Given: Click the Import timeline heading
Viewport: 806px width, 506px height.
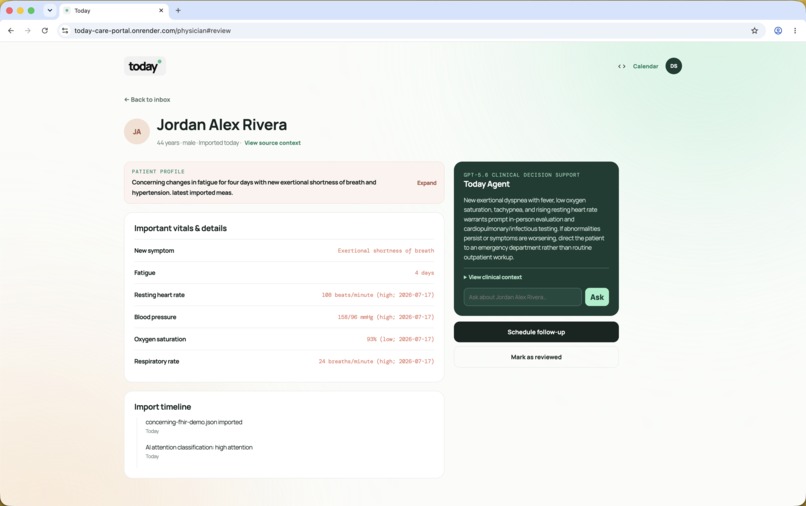Looking at the screenshot, I should tap(162, 407).
